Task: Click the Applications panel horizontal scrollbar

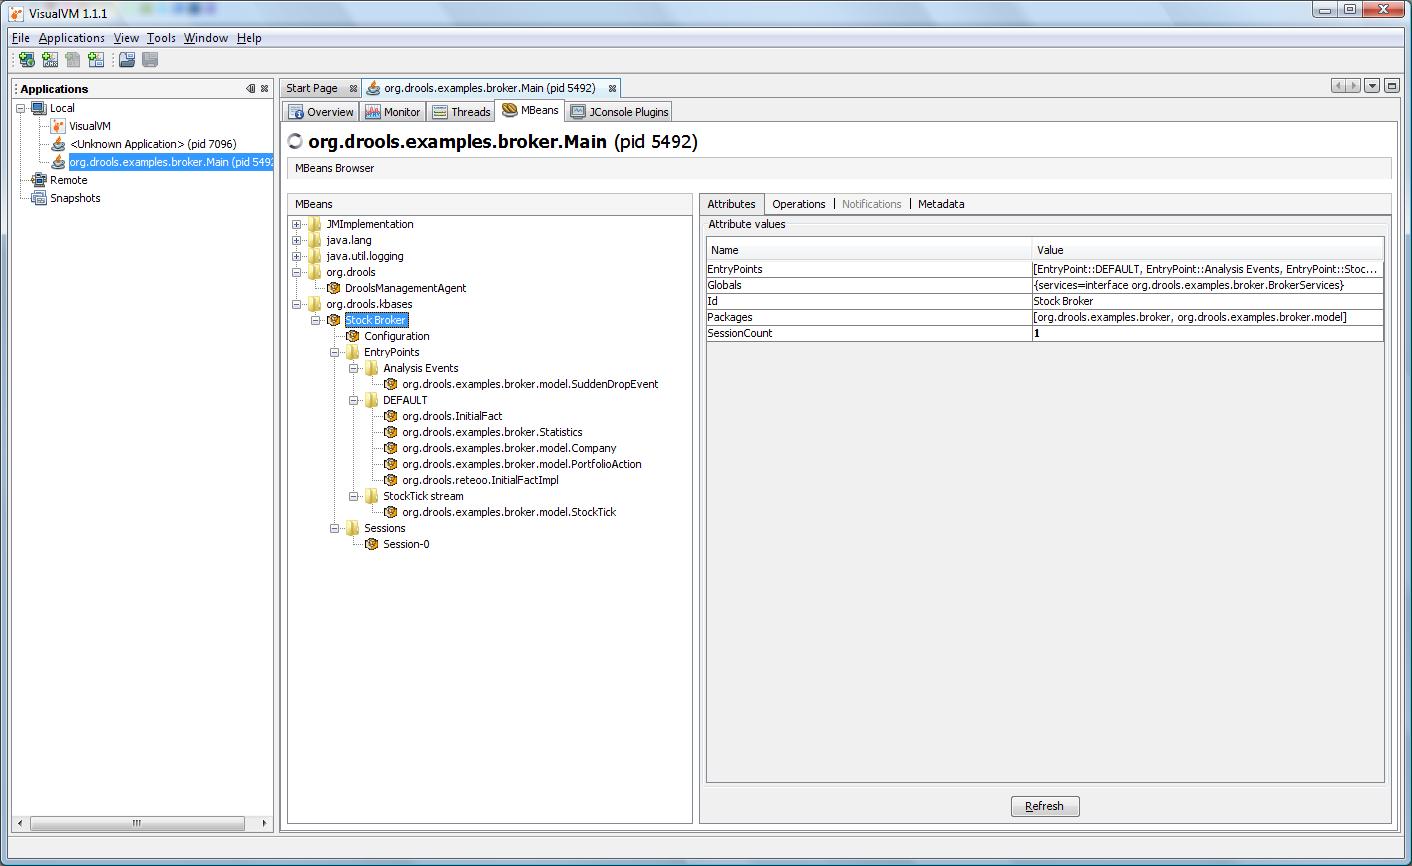Action: click(137, 824)
